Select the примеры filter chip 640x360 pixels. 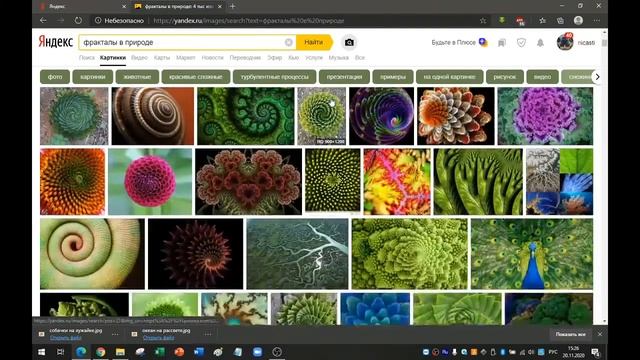393,77
